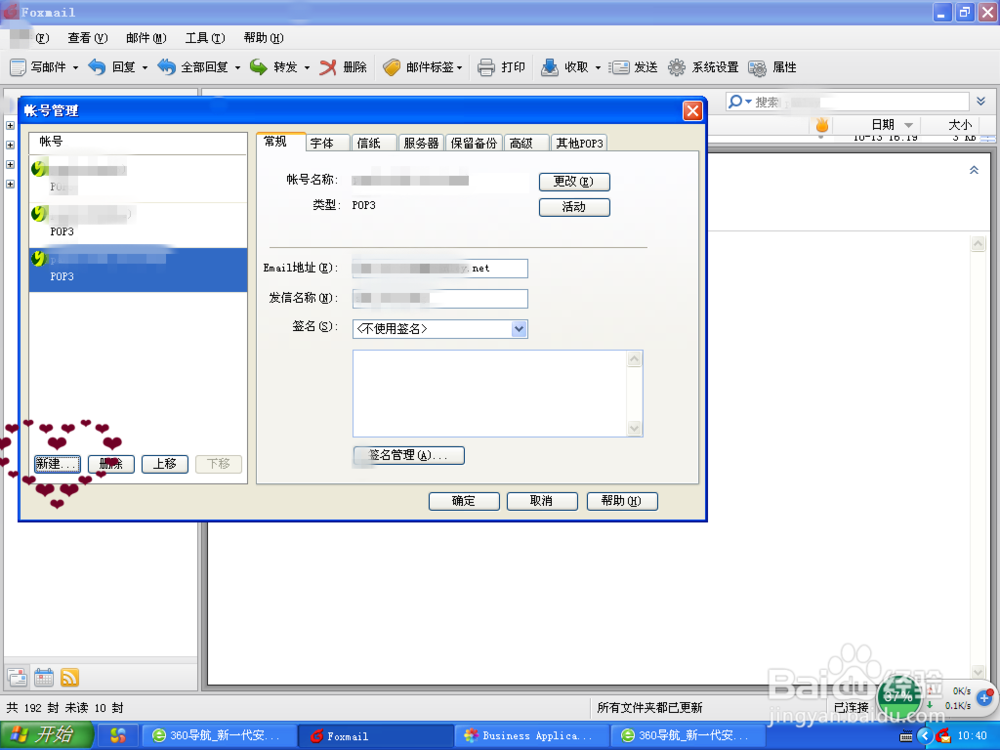Expand the 全部回复 dropdown arrow
Image resolution: width=1000 pixels, height=750 pixels.
(x=237, y=67)
